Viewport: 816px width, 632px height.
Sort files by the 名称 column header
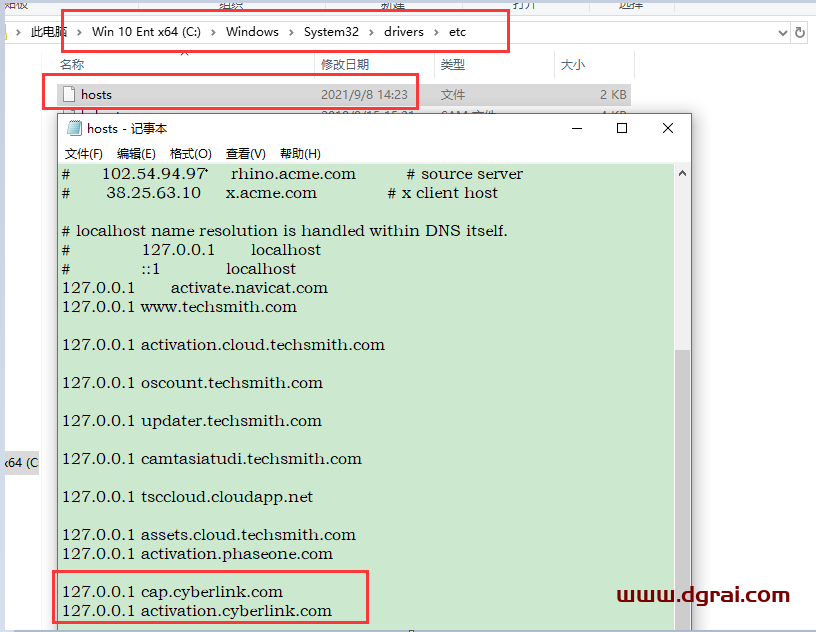72,65
